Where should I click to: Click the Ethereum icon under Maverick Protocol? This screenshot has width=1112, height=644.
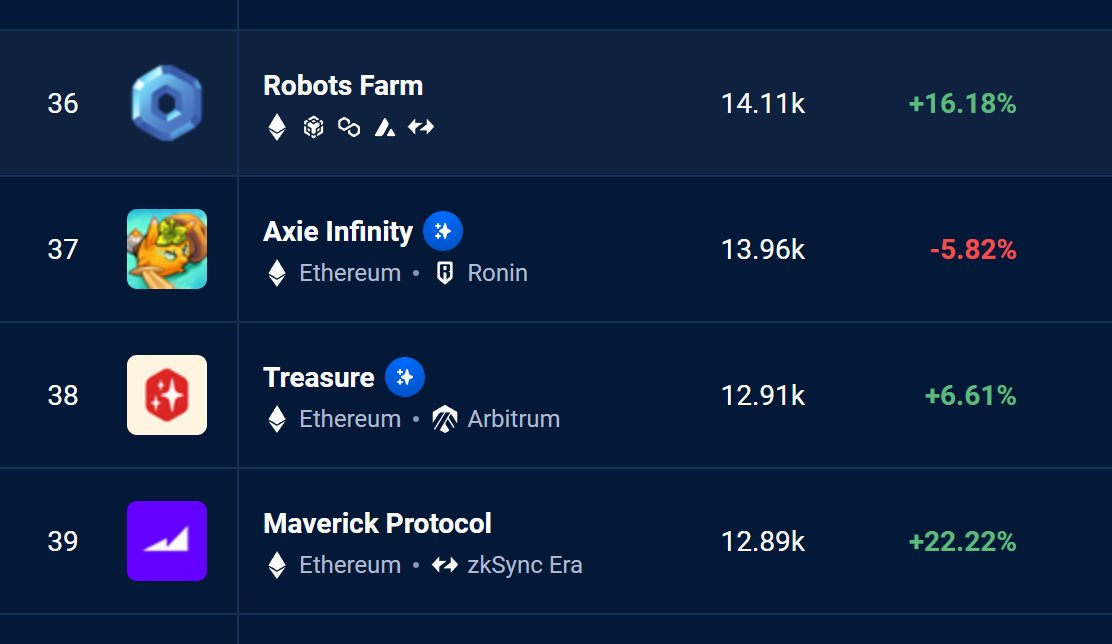pos(277,565)
